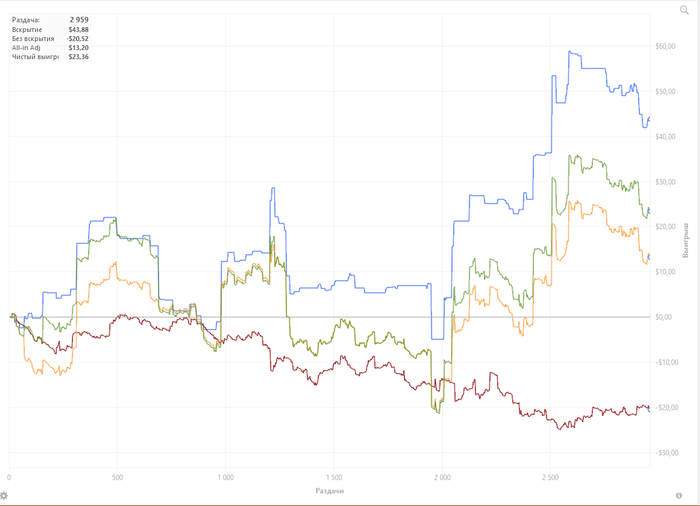Image resolution: width=700 pixels, height=506 pixels.
Task: Click the -$20,52 non-showdown value
Action: (x=78, y=39)
